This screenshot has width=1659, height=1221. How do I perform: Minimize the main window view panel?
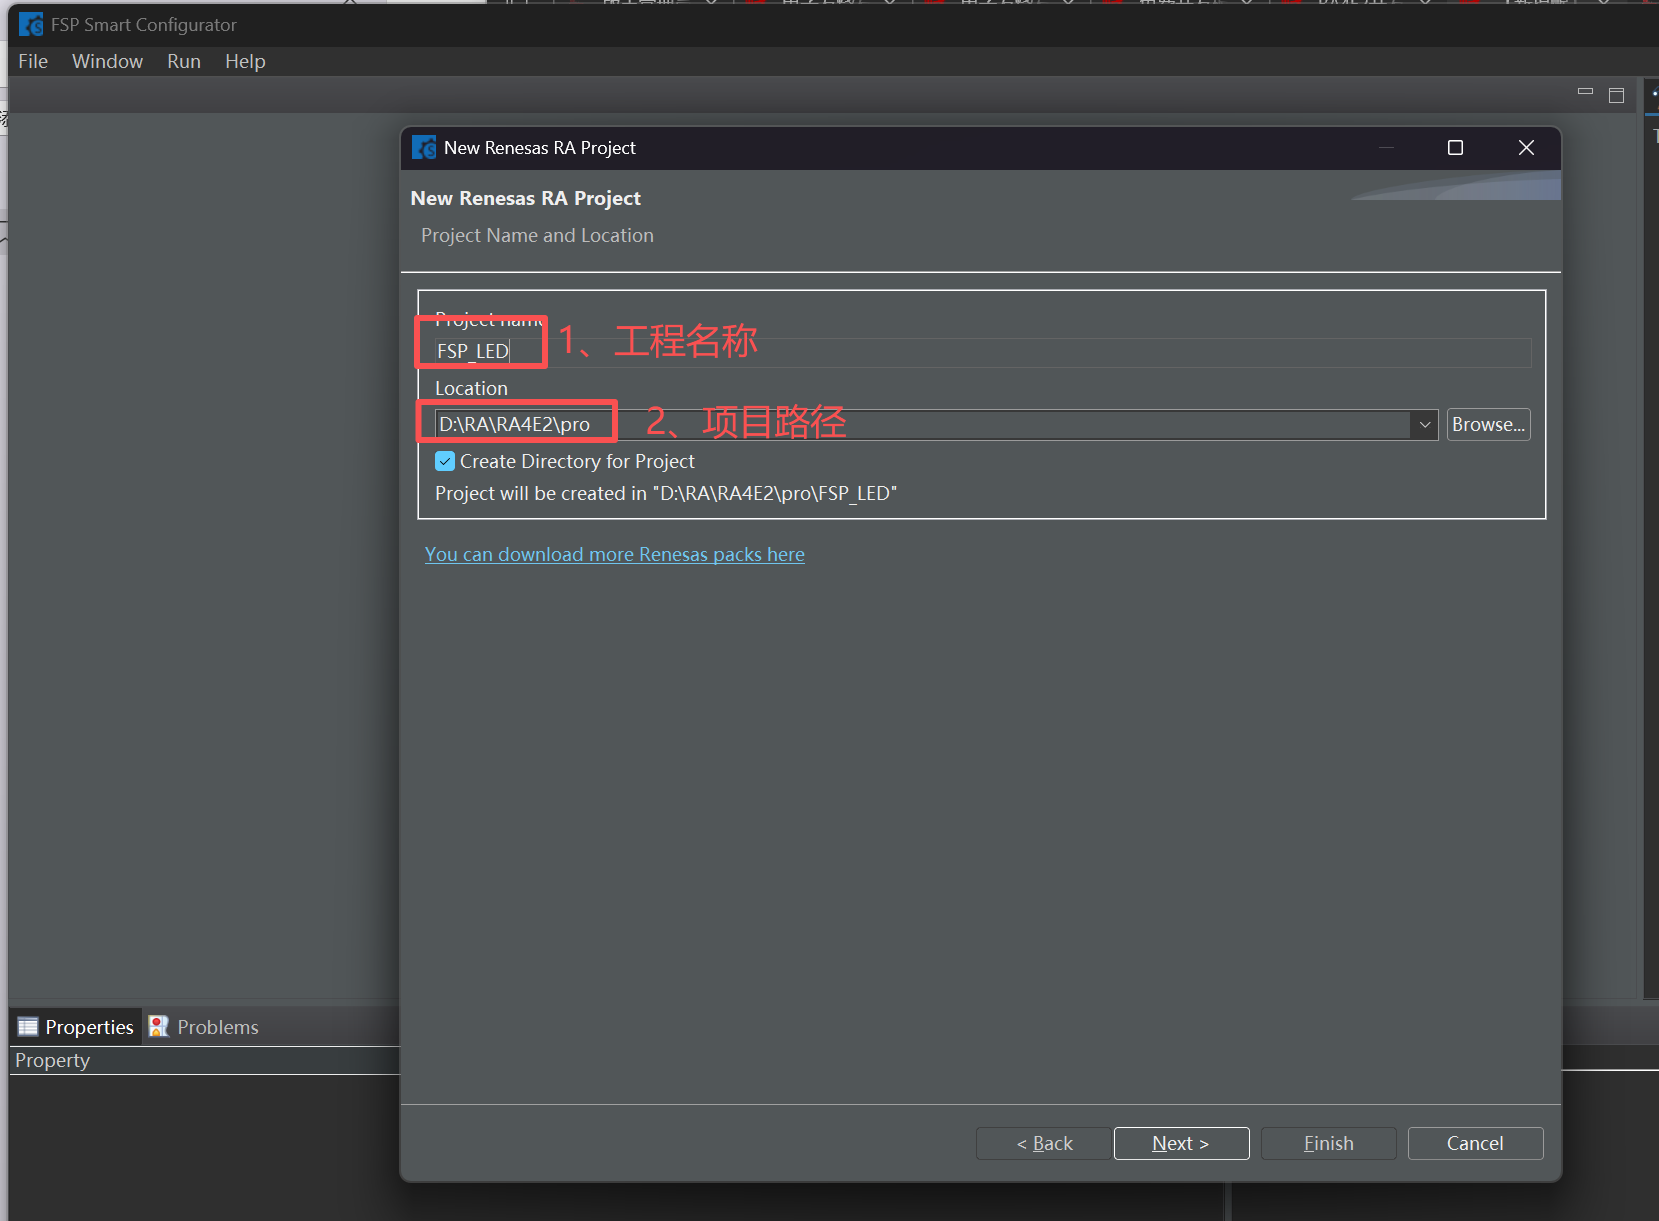(x=1585, y=92)
